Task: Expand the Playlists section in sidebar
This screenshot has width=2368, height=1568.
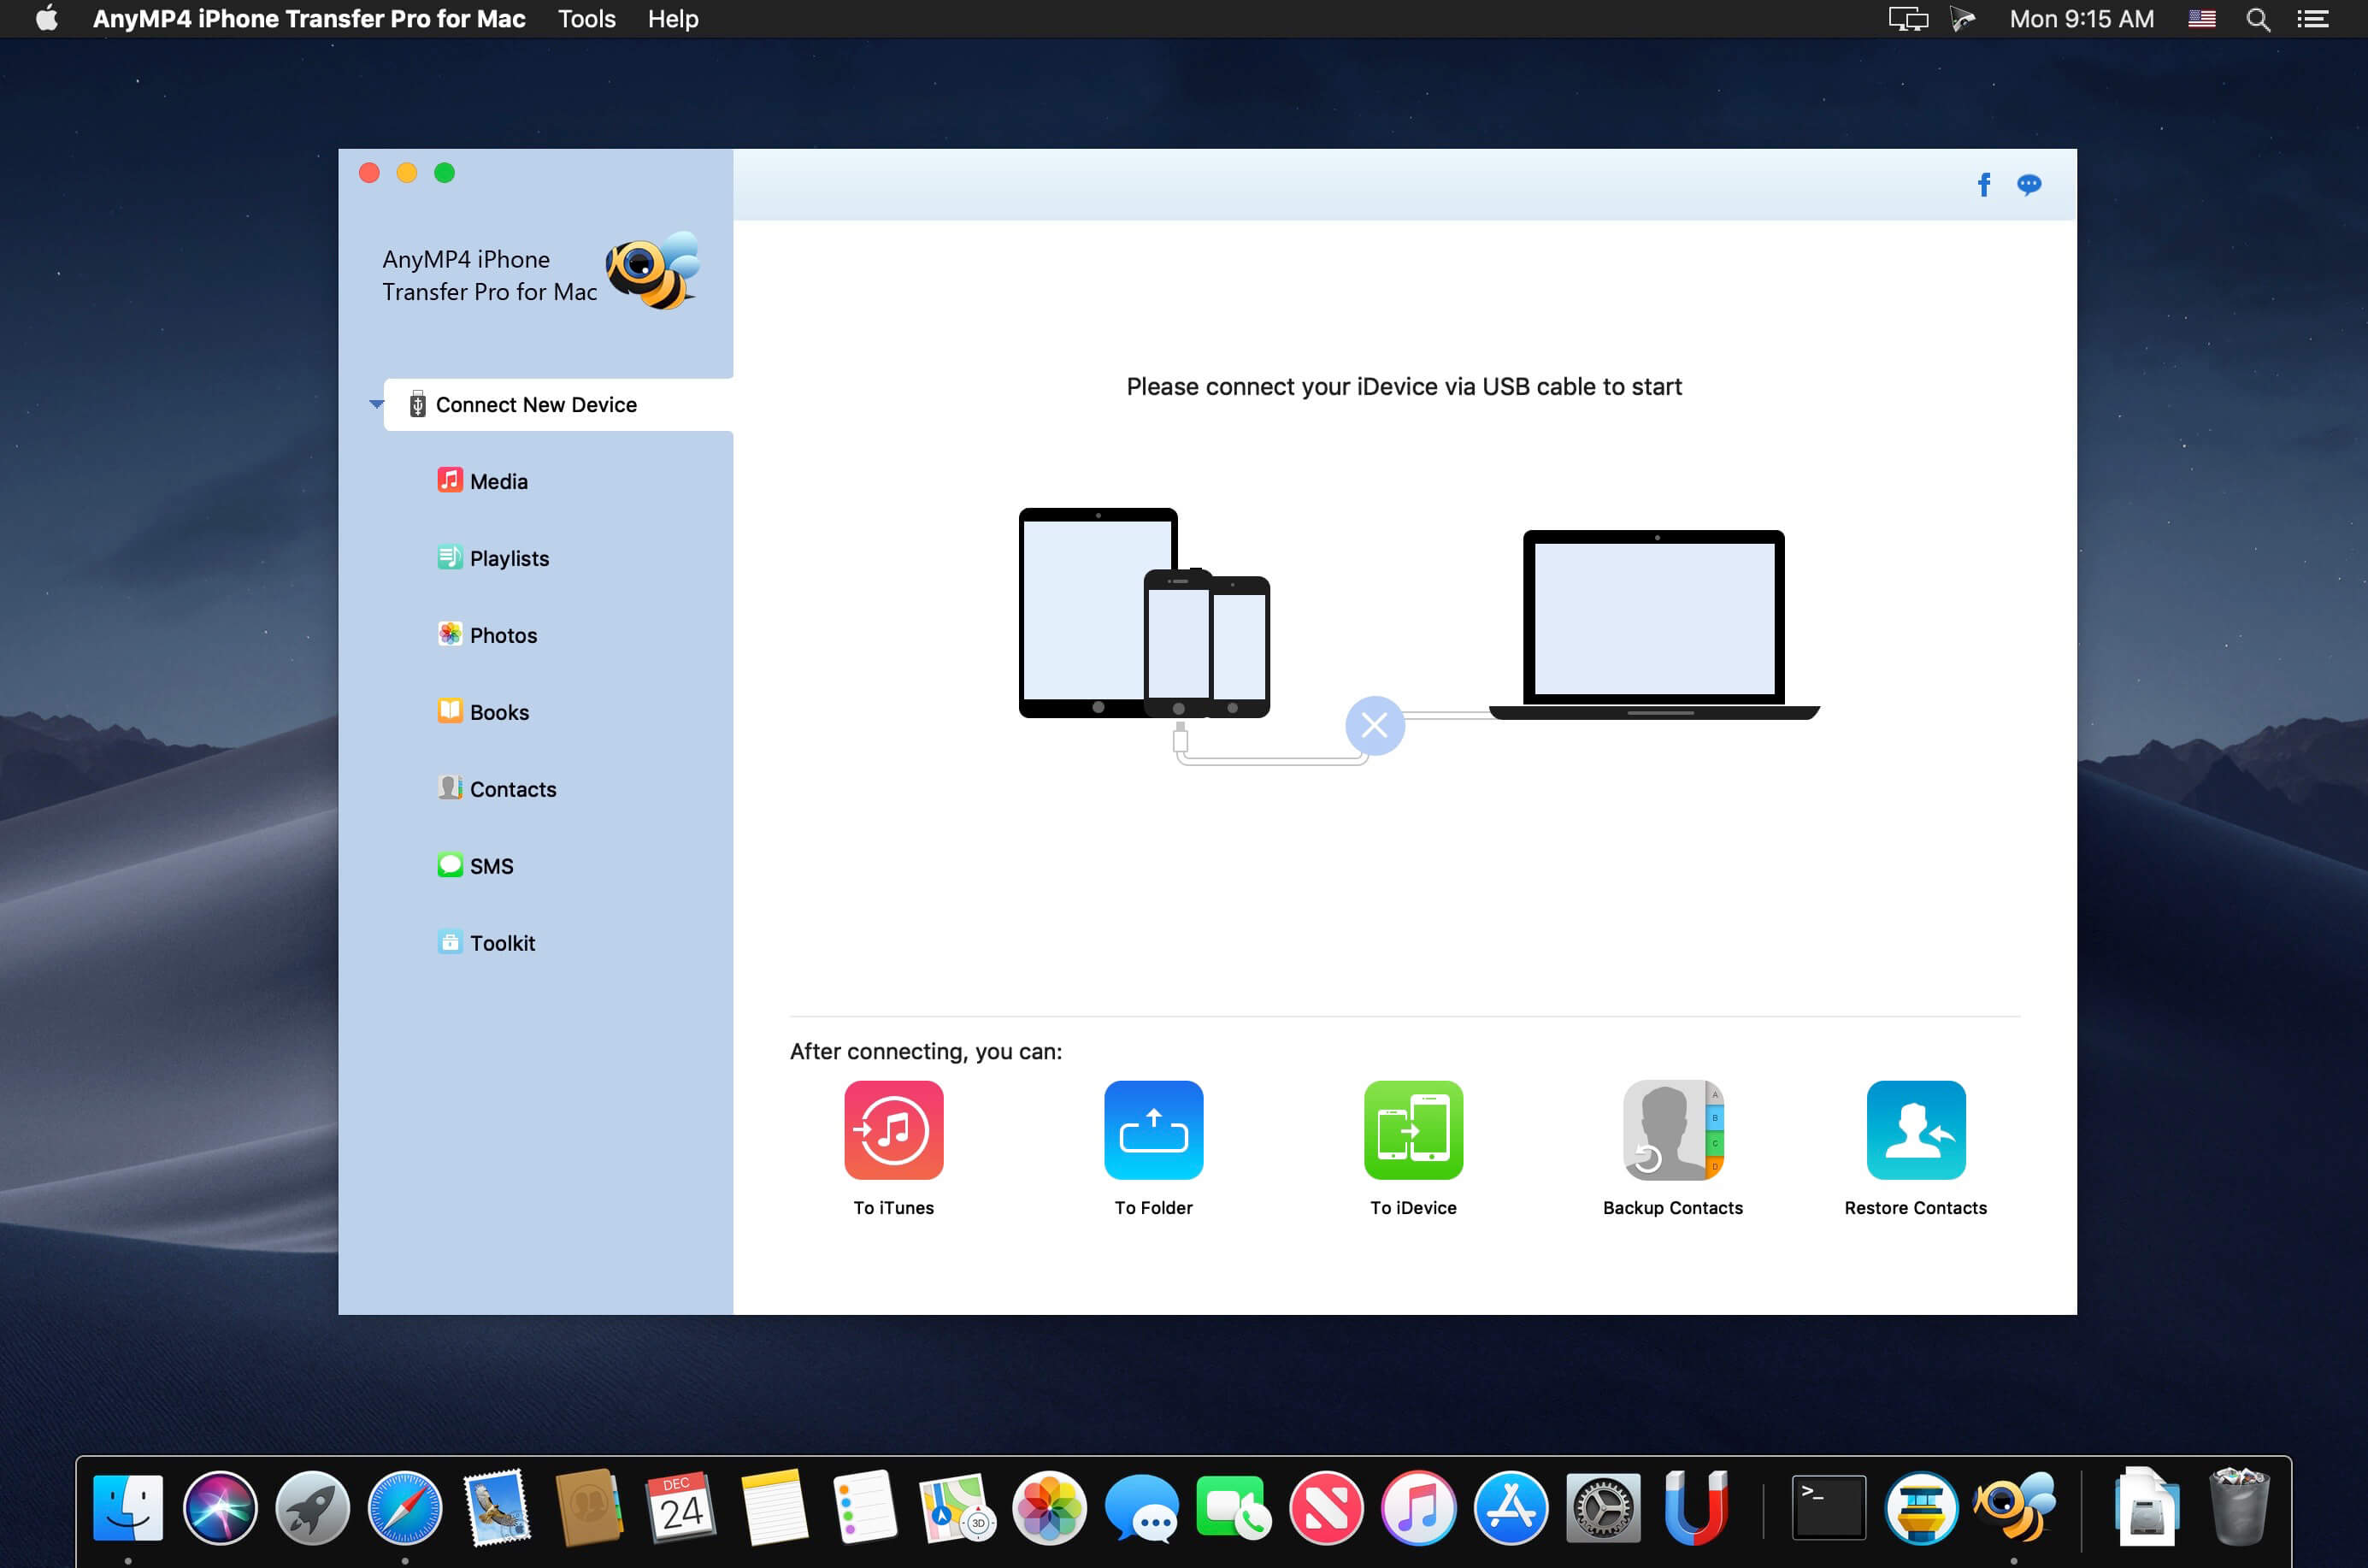Action: pos(510,557)
